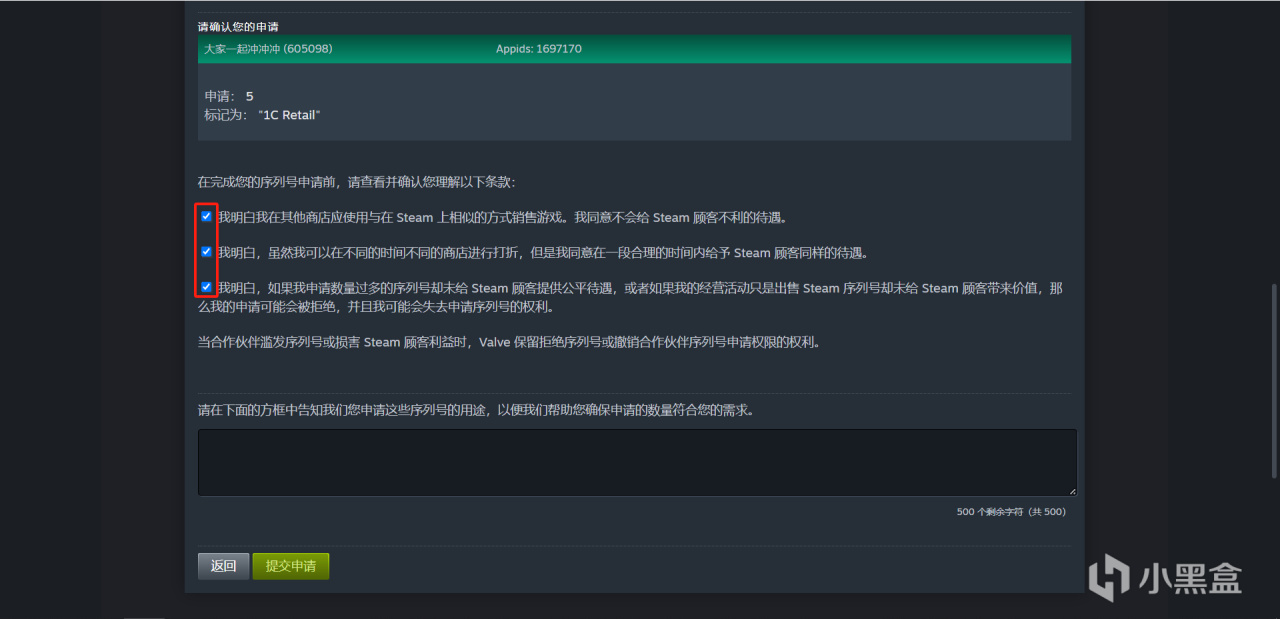This screenshot has width=1280, height=619.
Task: Uncheck the similar sales method agreement checkbox
Action: pos(206,216)
